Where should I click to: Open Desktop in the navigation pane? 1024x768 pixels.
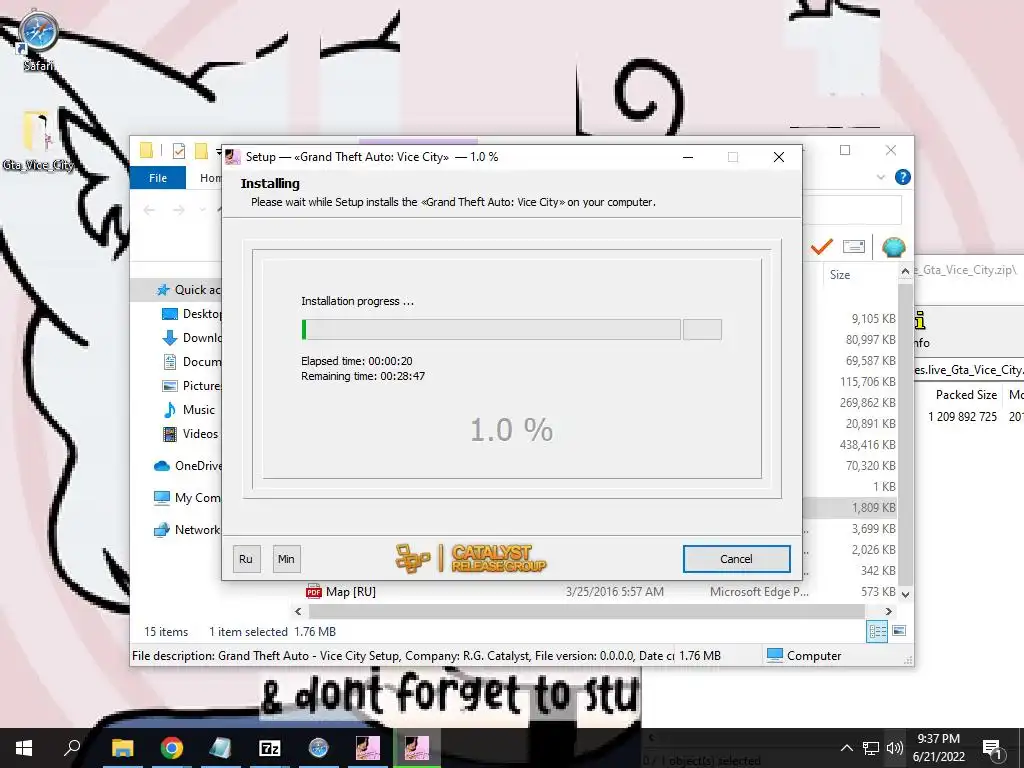[192, 314]
